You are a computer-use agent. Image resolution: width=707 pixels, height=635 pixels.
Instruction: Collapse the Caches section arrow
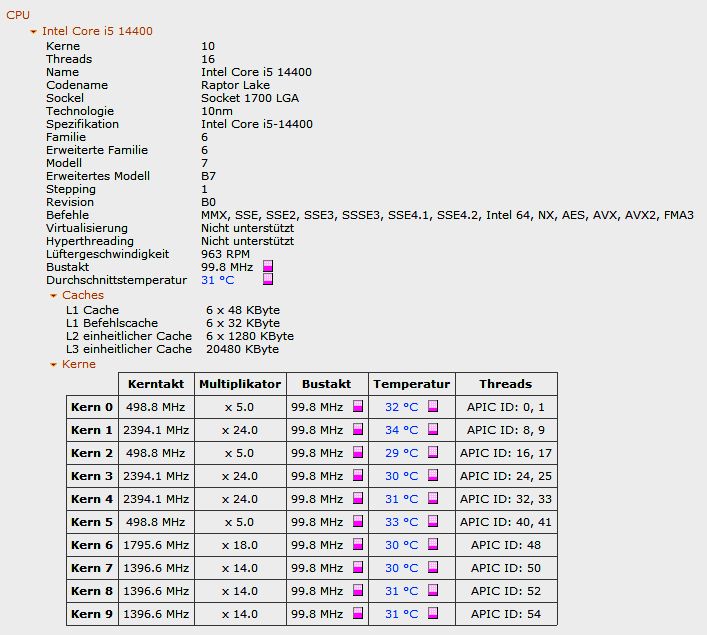53,296
